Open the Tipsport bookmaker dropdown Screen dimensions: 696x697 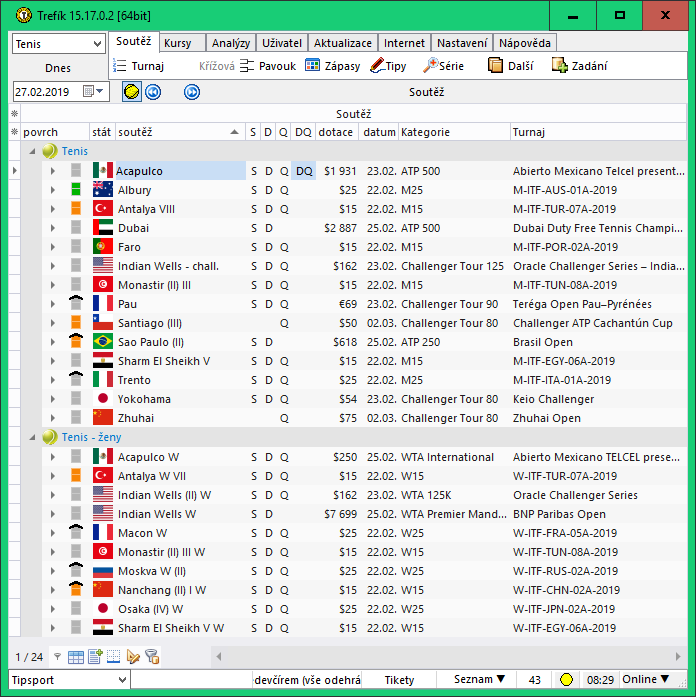(x=122, y=680)
